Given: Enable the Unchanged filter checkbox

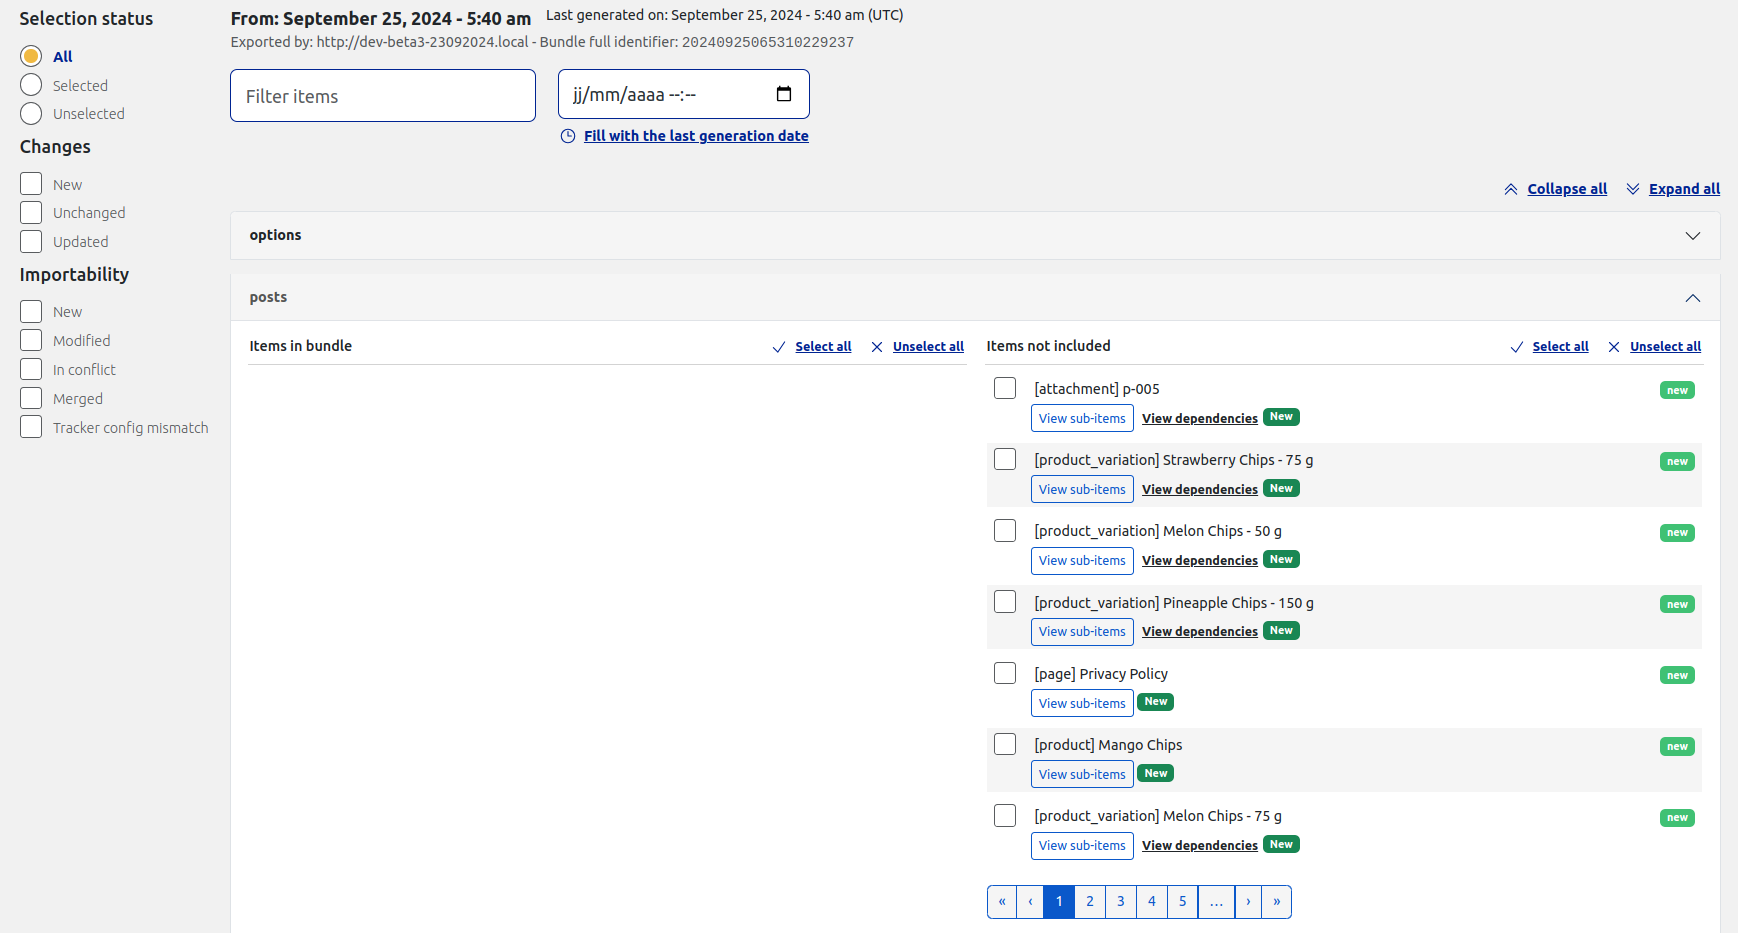Looking at the screenshot, I should 31,212.
